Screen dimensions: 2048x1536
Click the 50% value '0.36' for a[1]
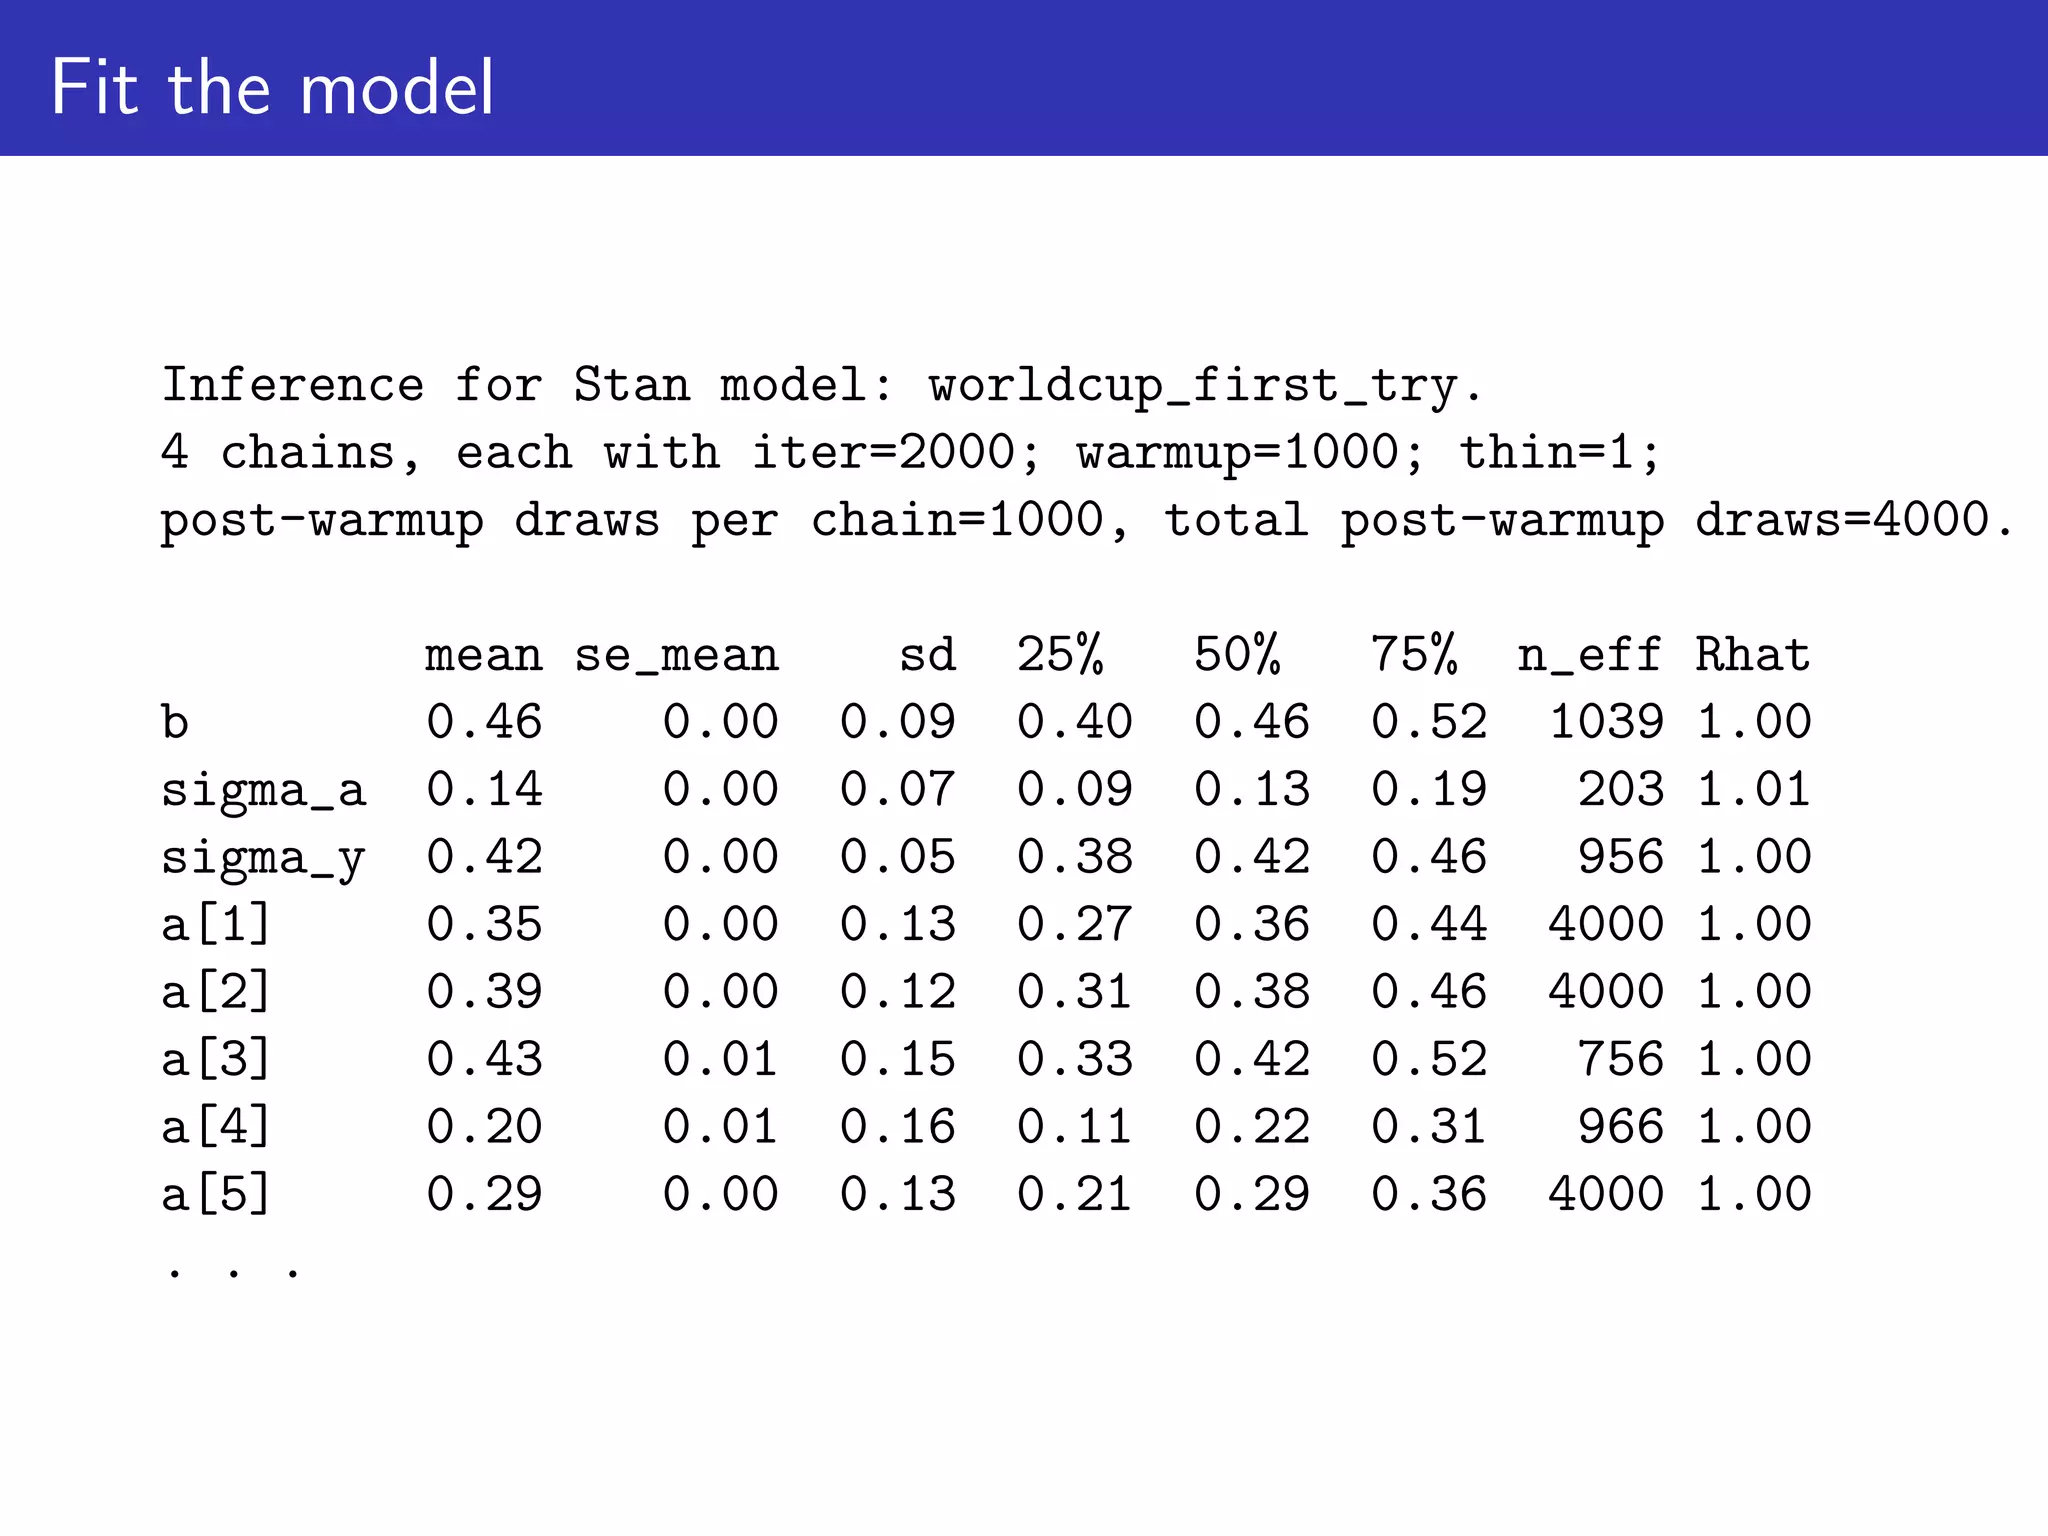coord(1252,924)
